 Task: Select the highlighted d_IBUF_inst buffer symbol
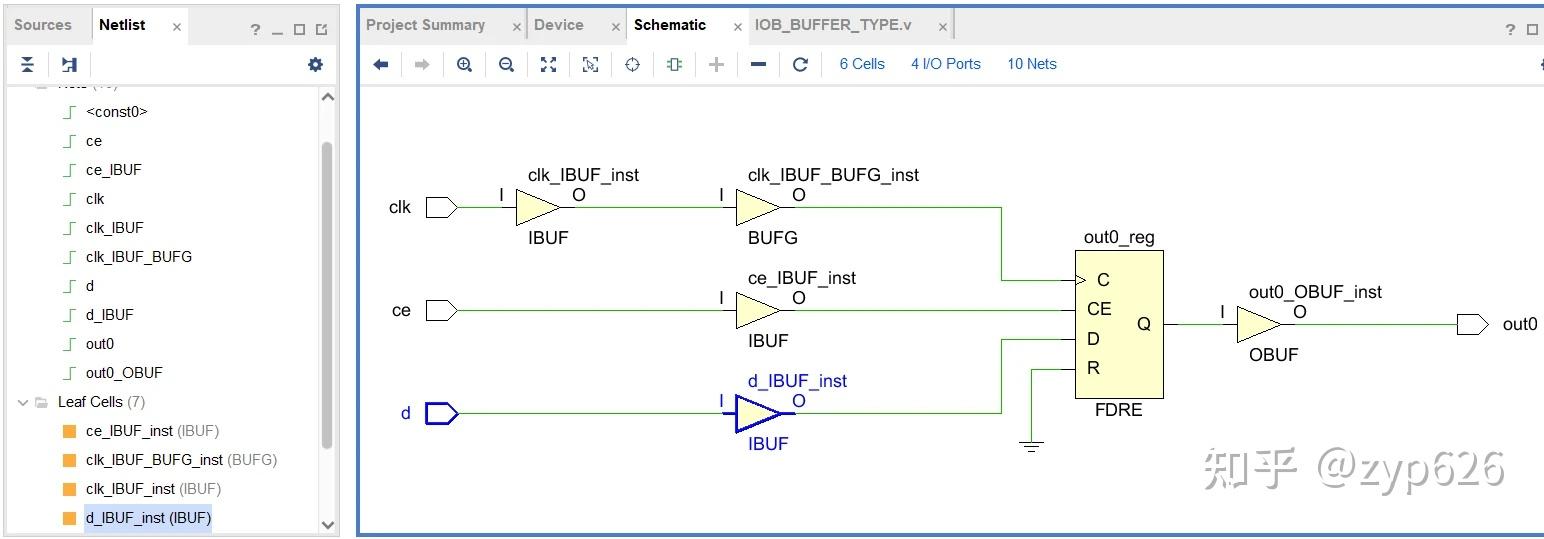[758, 413]
